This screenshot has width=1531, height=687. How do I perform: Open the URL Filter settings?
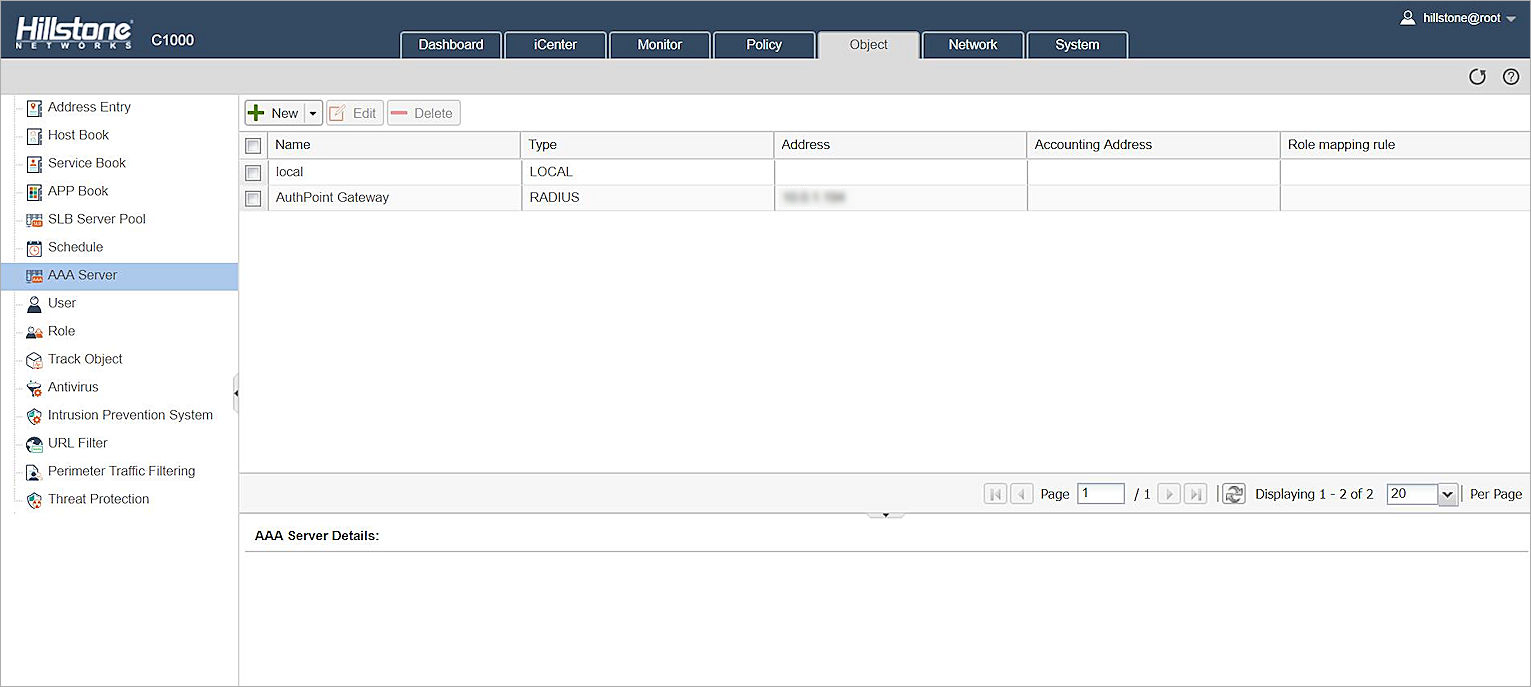point(77,443)
